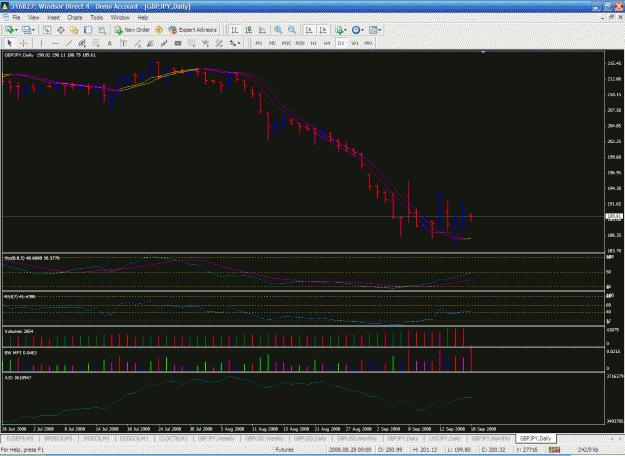Open the Help menu
Screen dimensions: 625x456
coord(143,18)
